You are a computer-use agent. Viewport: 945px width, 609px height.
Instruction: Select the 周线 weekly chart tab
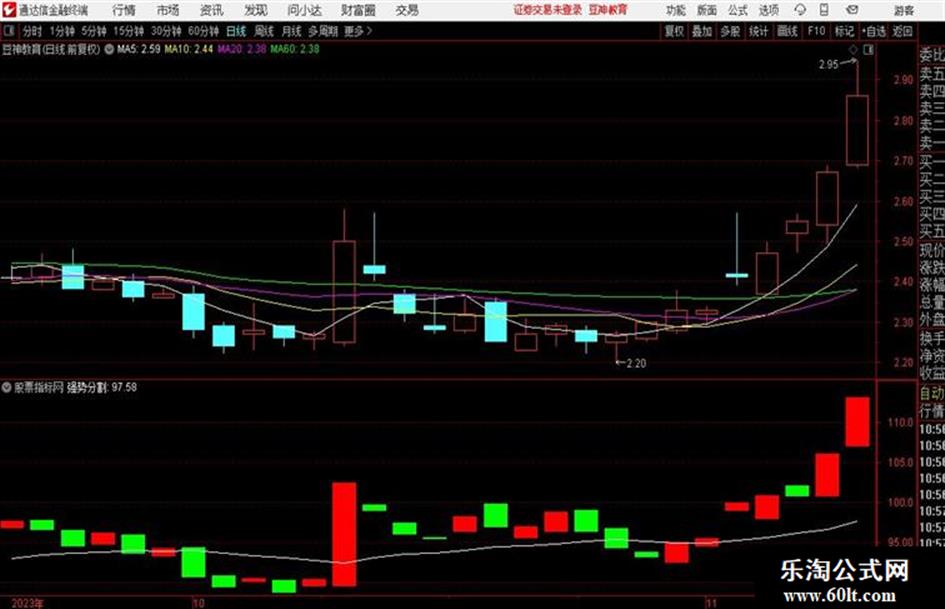pyautogui.click(x=264, y=31)
